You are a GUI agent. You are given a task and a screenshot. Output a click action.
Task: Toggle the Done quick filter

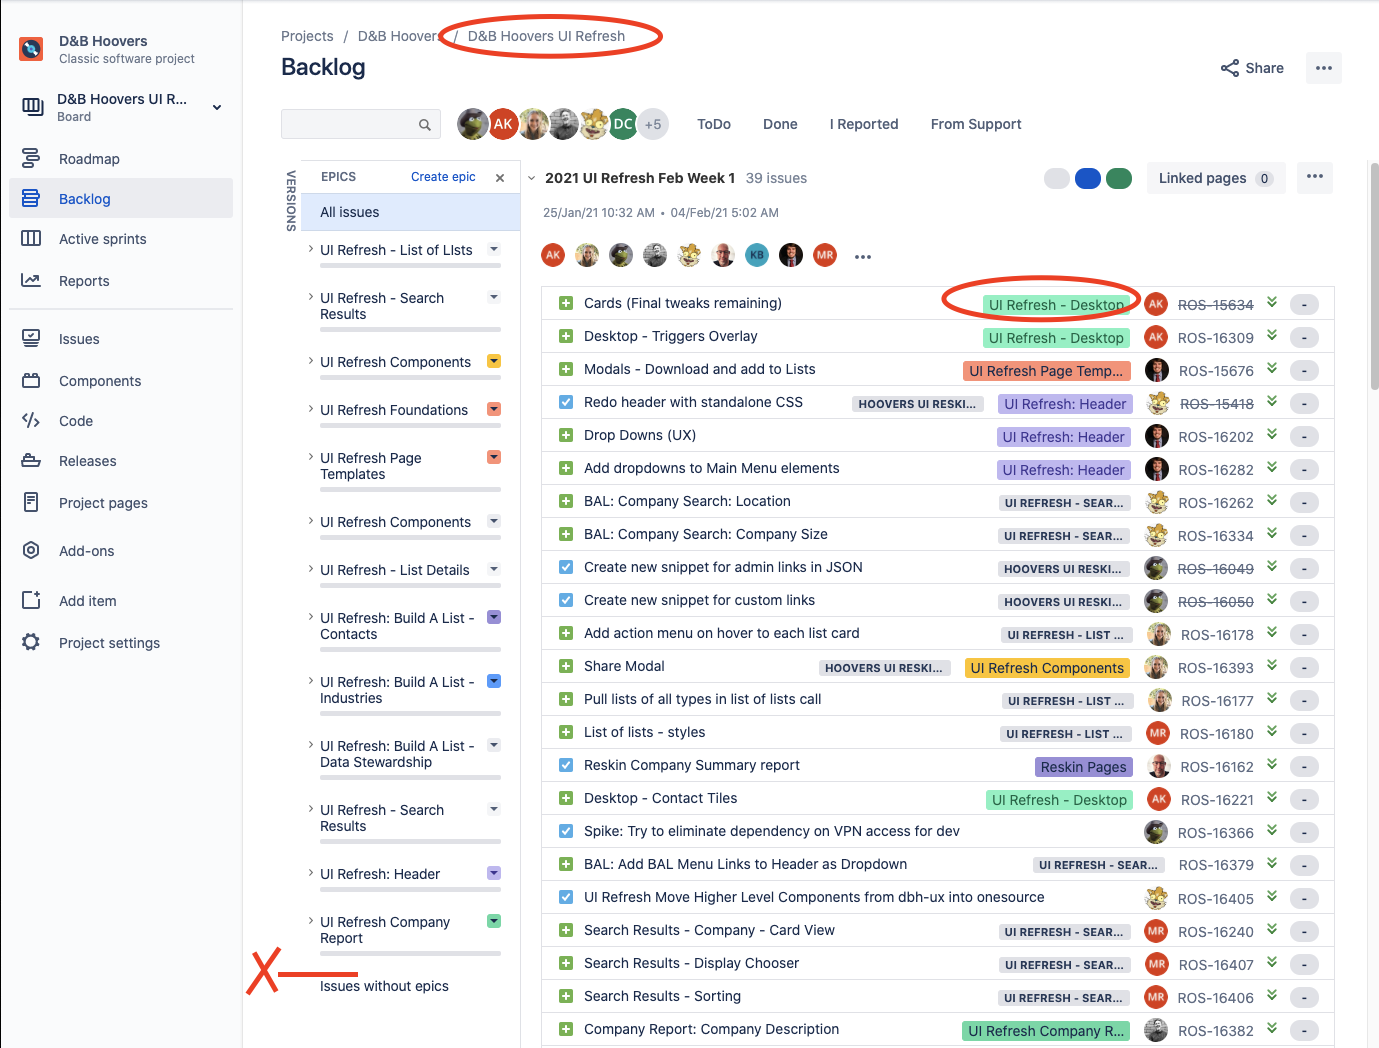click(x=780, y=124)
